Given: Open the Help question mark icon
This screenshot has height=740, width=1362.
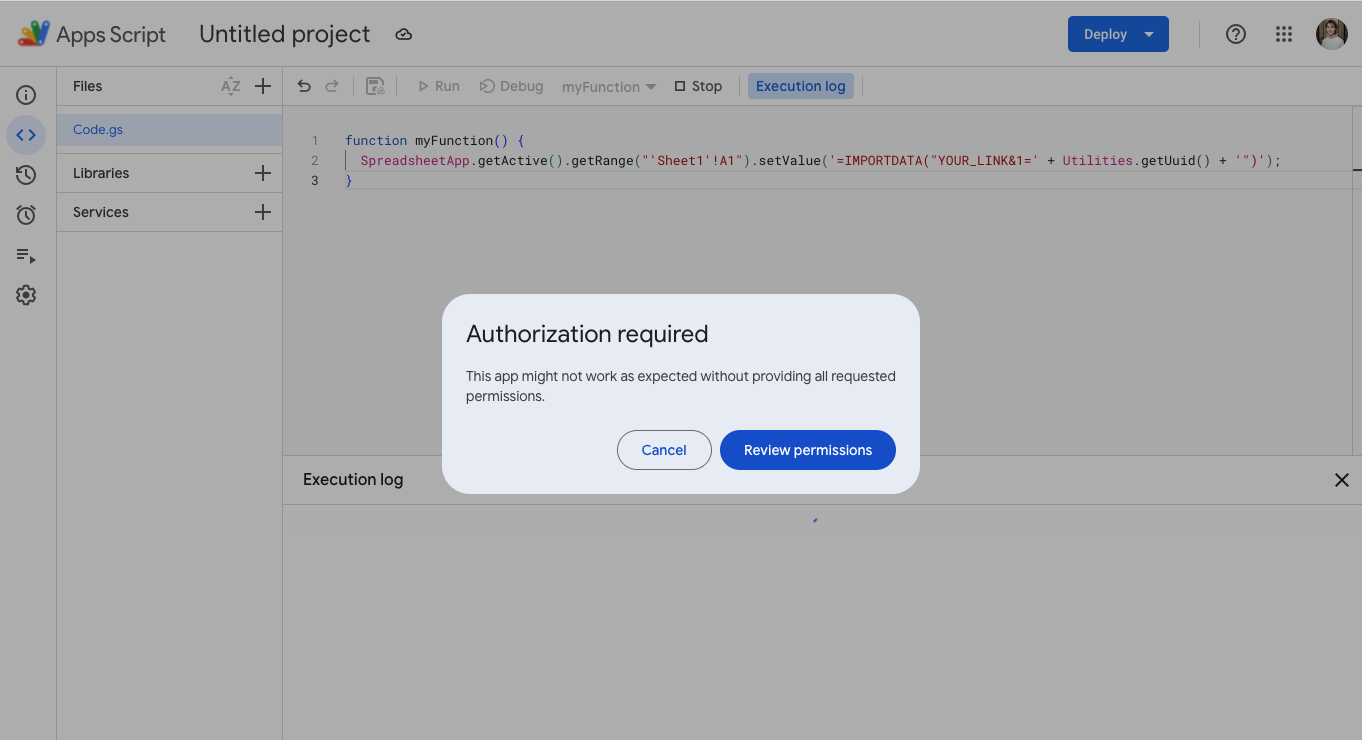Looking at the screenshot, I should tap(1236, 34).
